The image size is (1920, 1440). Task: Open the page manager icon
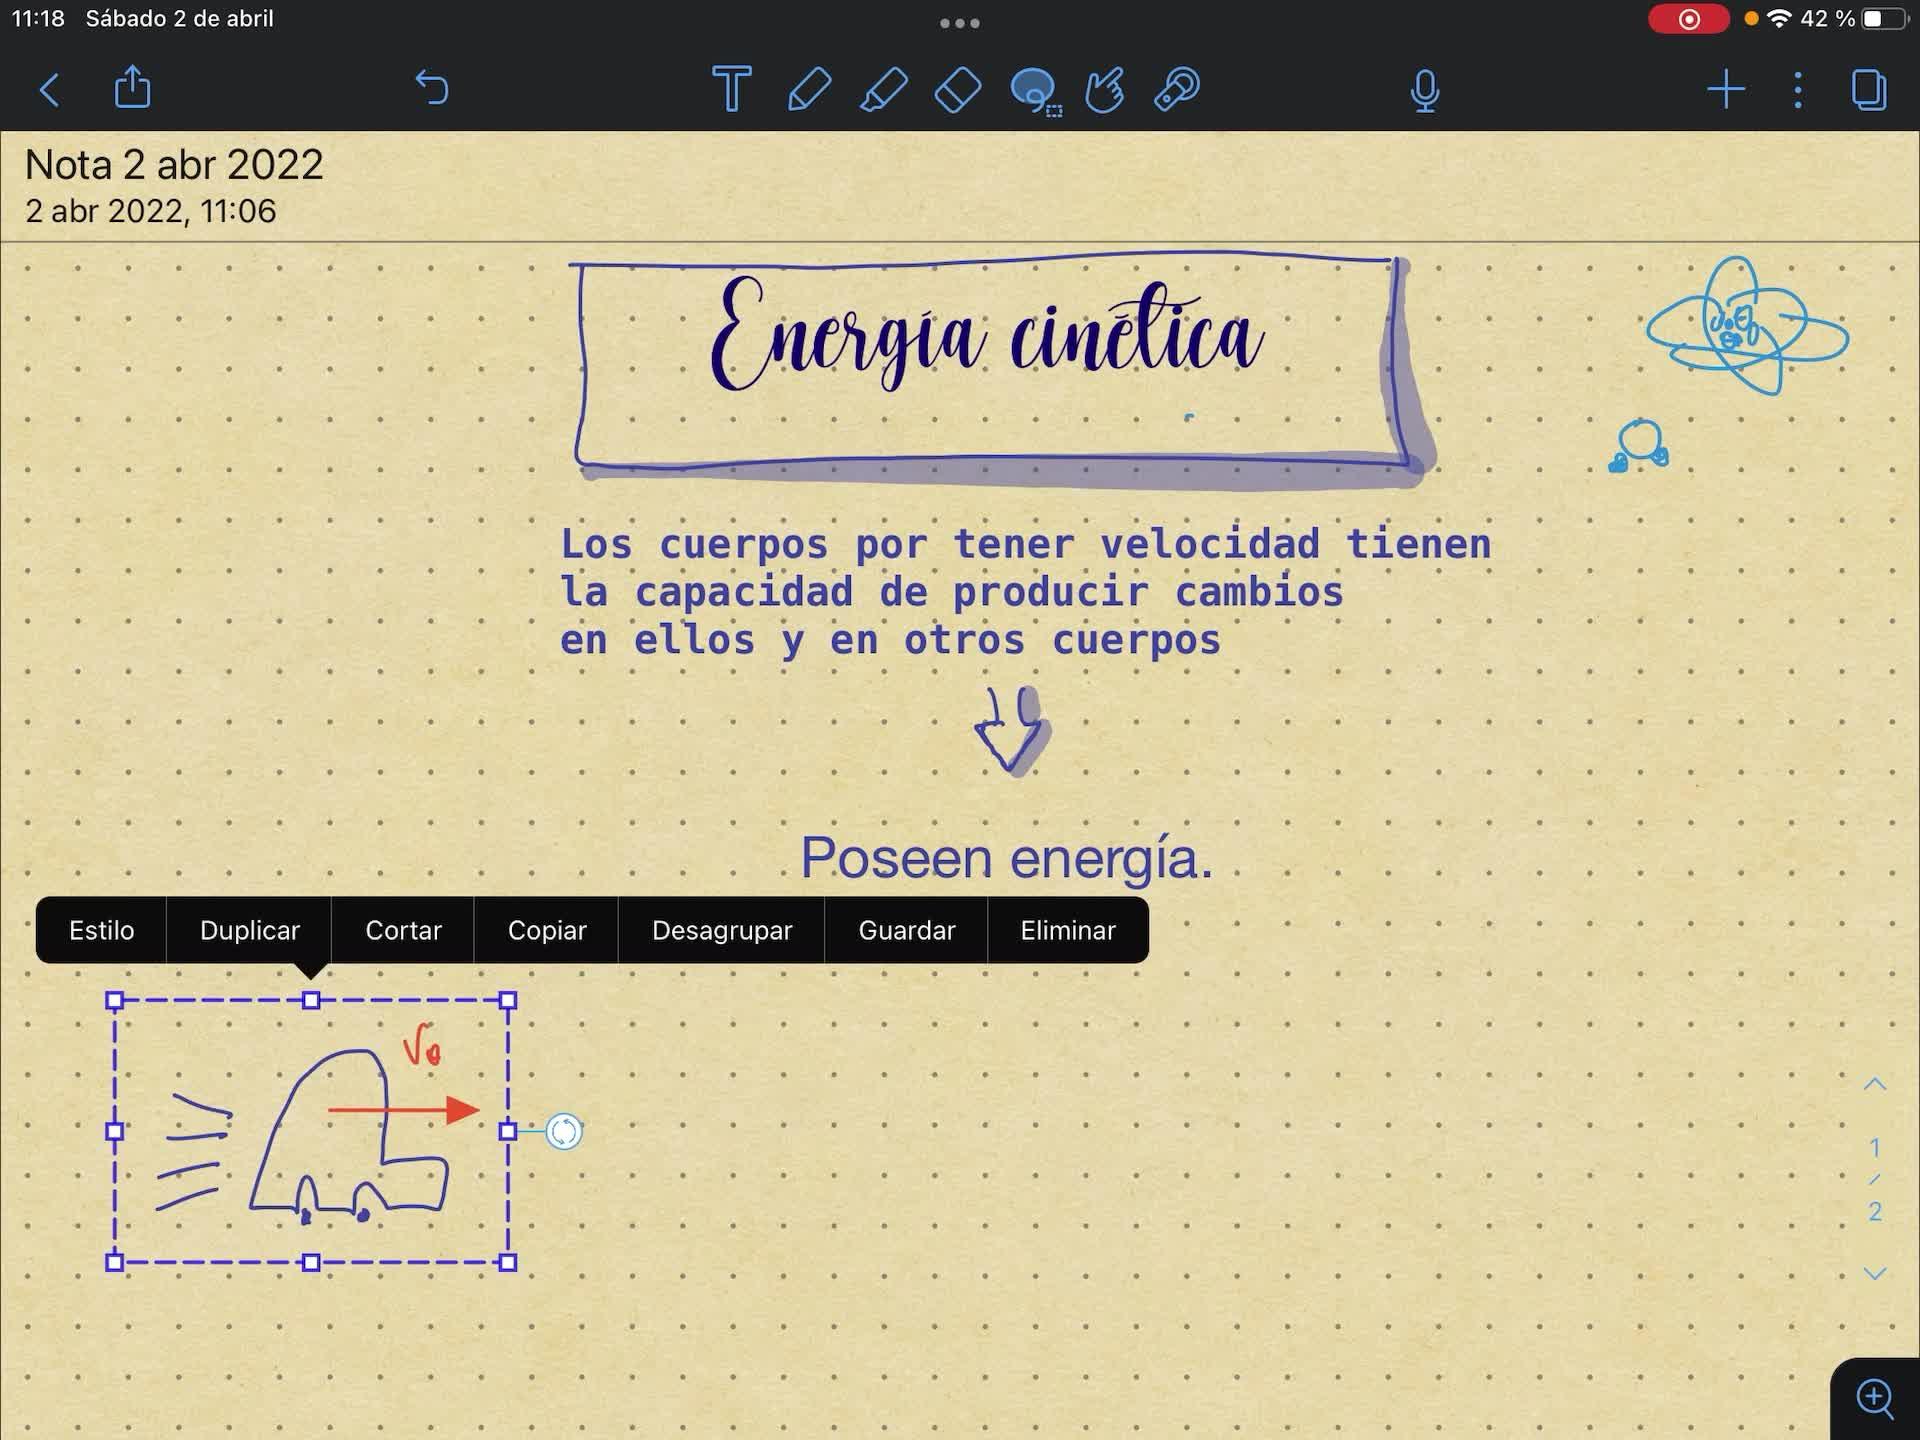1868,89
